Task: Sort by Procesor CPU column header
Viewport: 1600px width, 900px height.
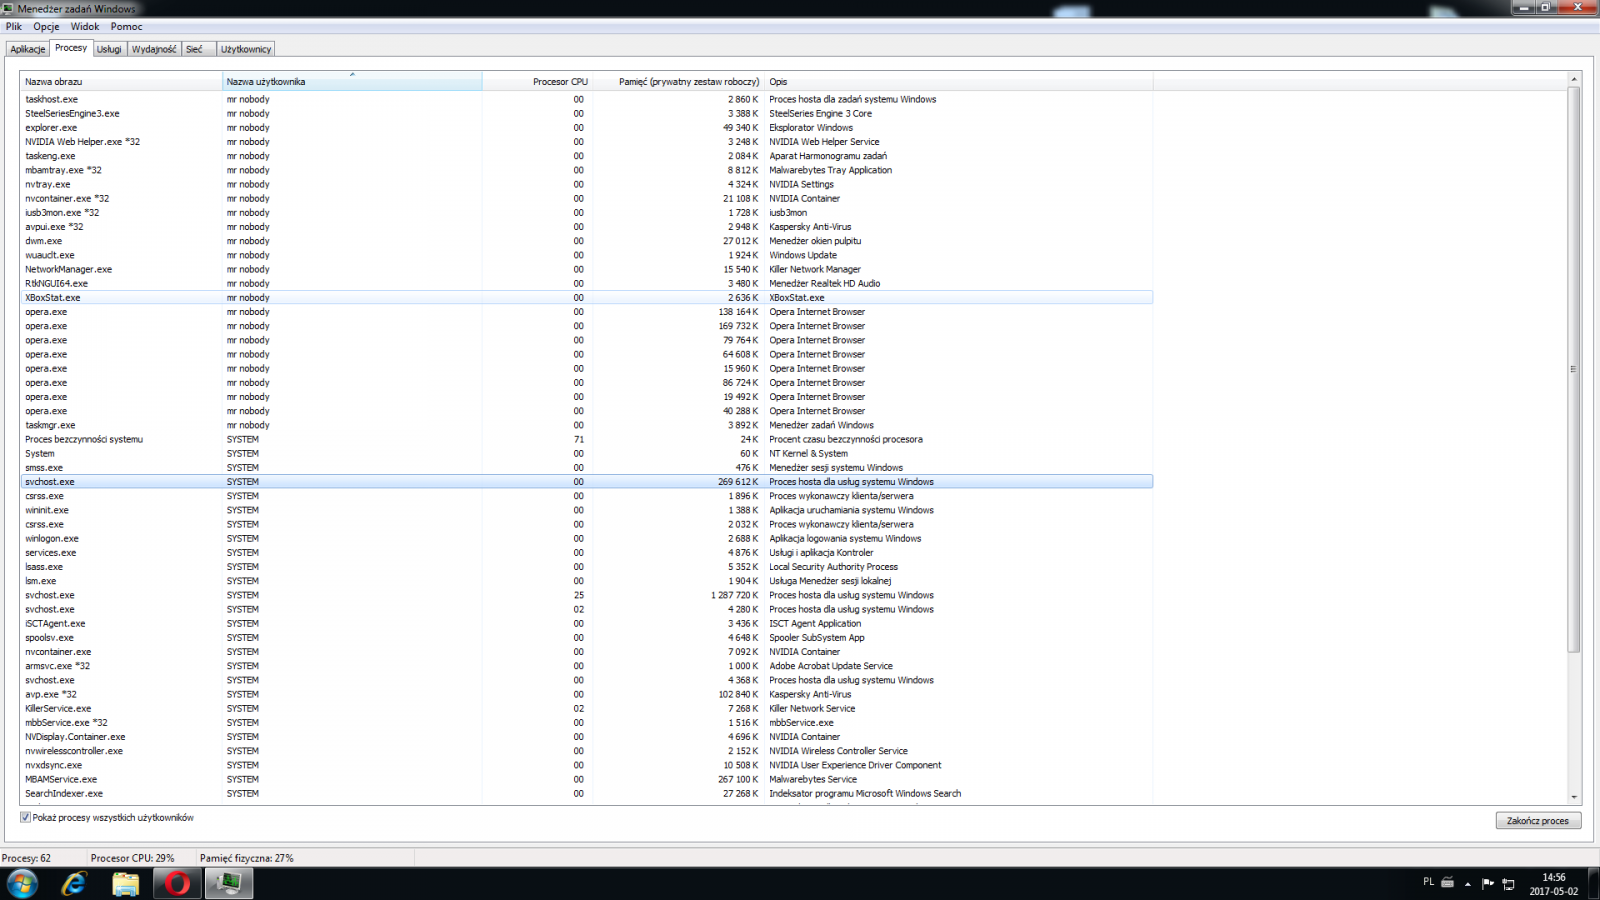Action: [x=537, y=82]
